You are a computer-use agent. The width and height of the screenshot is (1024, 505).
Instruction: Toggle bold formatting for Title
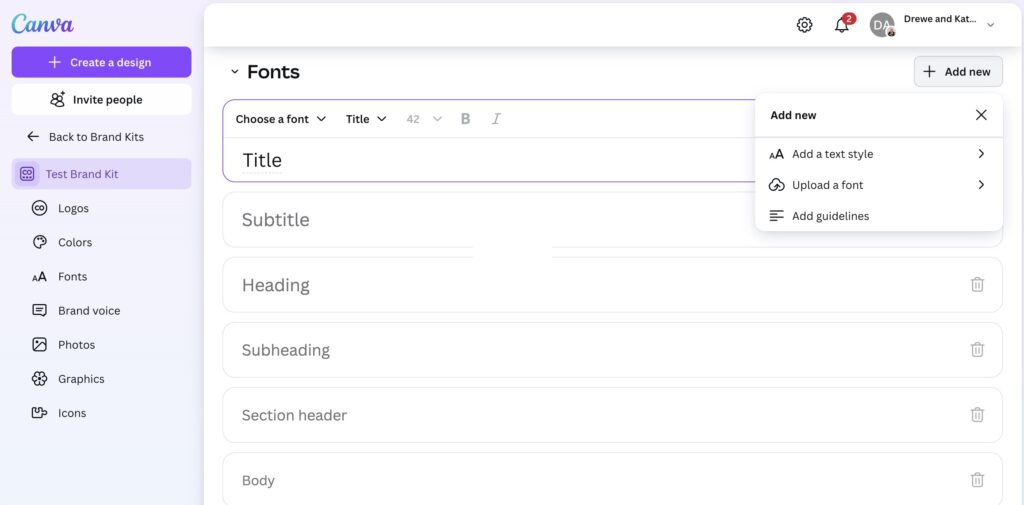tap(465, 119)
